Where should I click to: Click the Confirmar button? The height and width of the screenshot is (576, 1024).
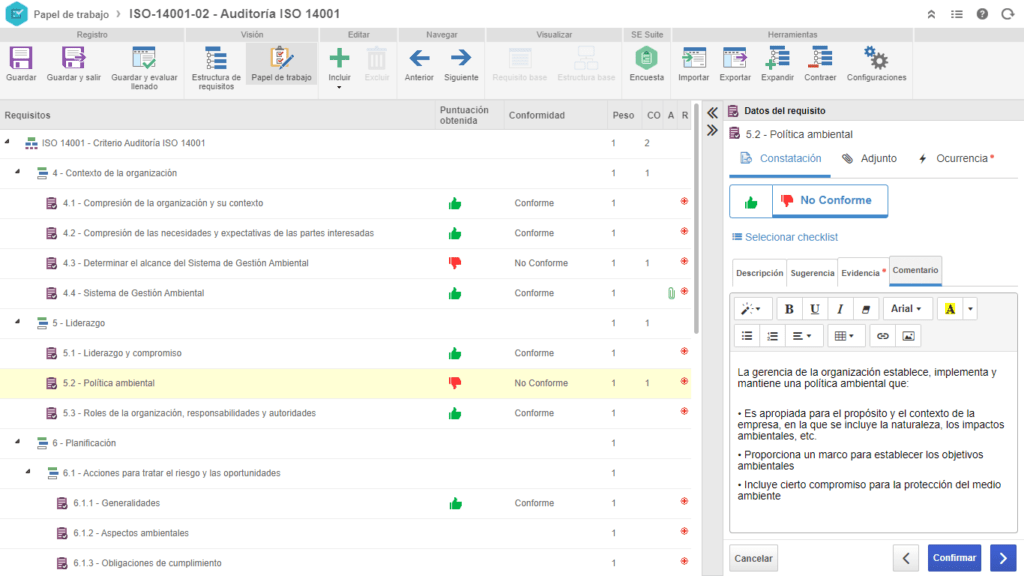[x=954, y=558]
